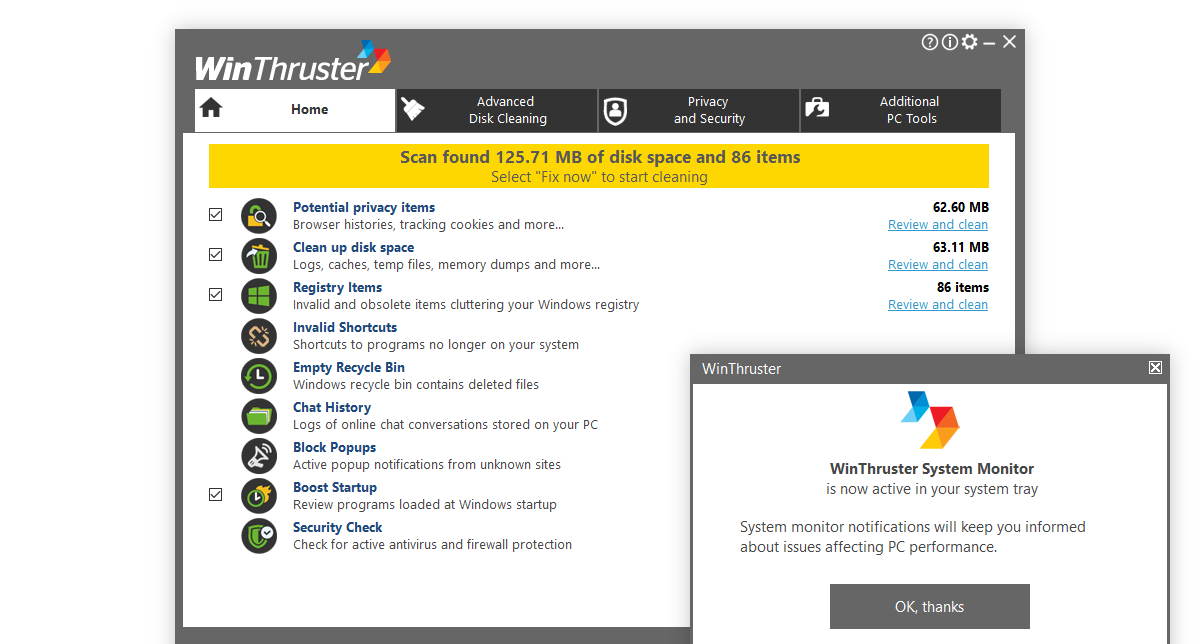Open the Invalid Shortcuts item title

345,328
